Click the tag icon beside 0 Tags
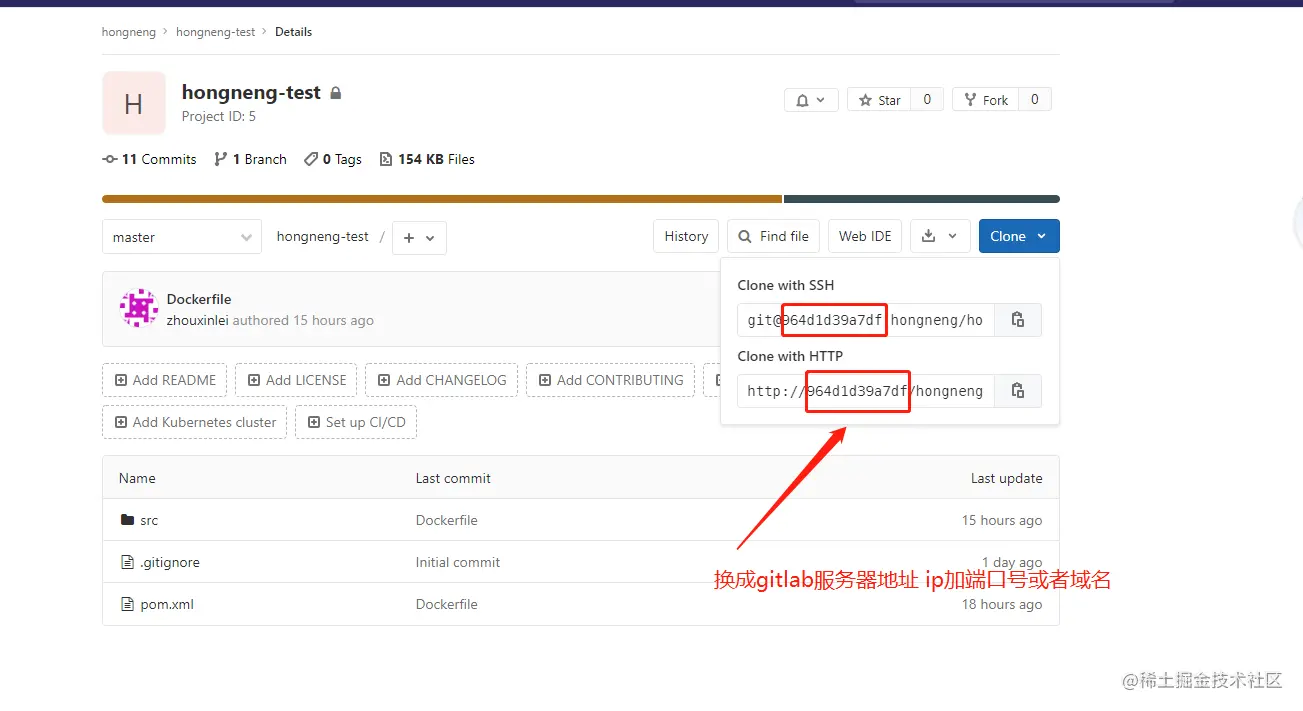Image resolution: width=1303 pixels, height=711 pixels. tap(312, 159)
